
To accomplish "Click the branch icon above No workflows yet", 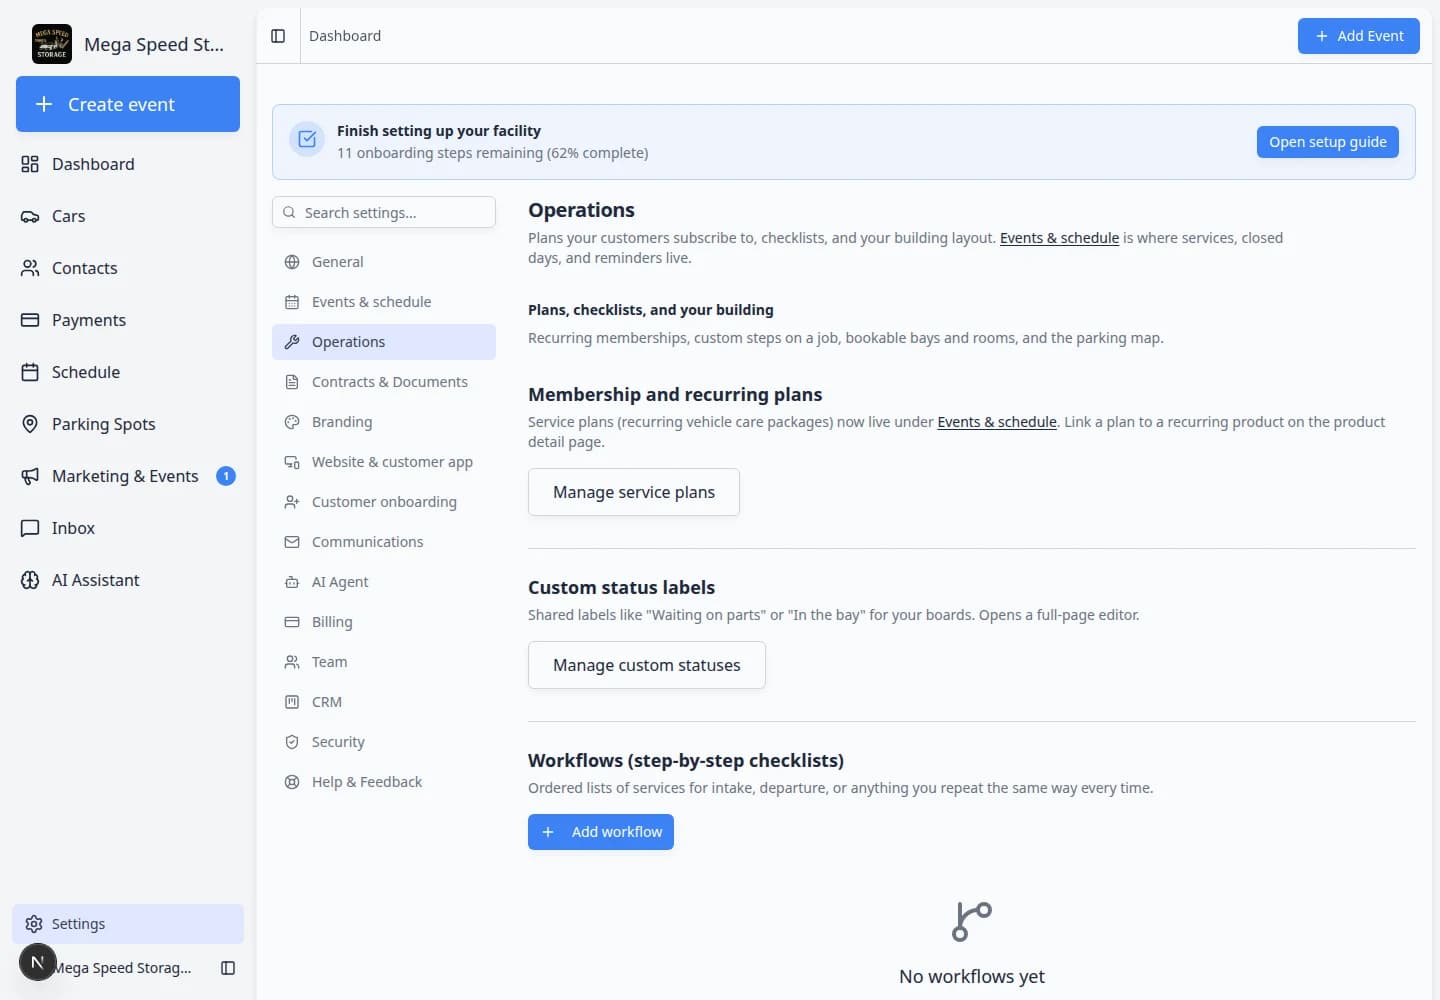I will tap(972, 921).
